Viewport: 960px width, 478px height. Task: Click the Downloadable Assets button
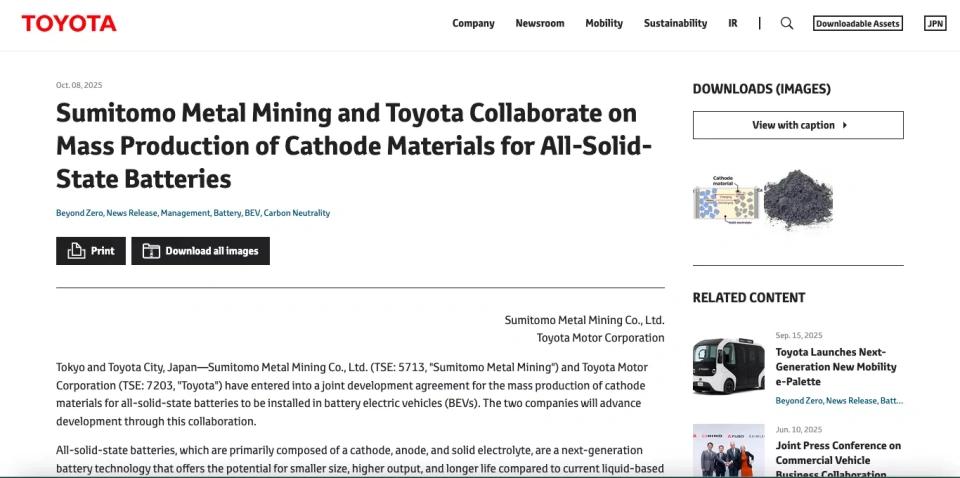tap(857, 23)
